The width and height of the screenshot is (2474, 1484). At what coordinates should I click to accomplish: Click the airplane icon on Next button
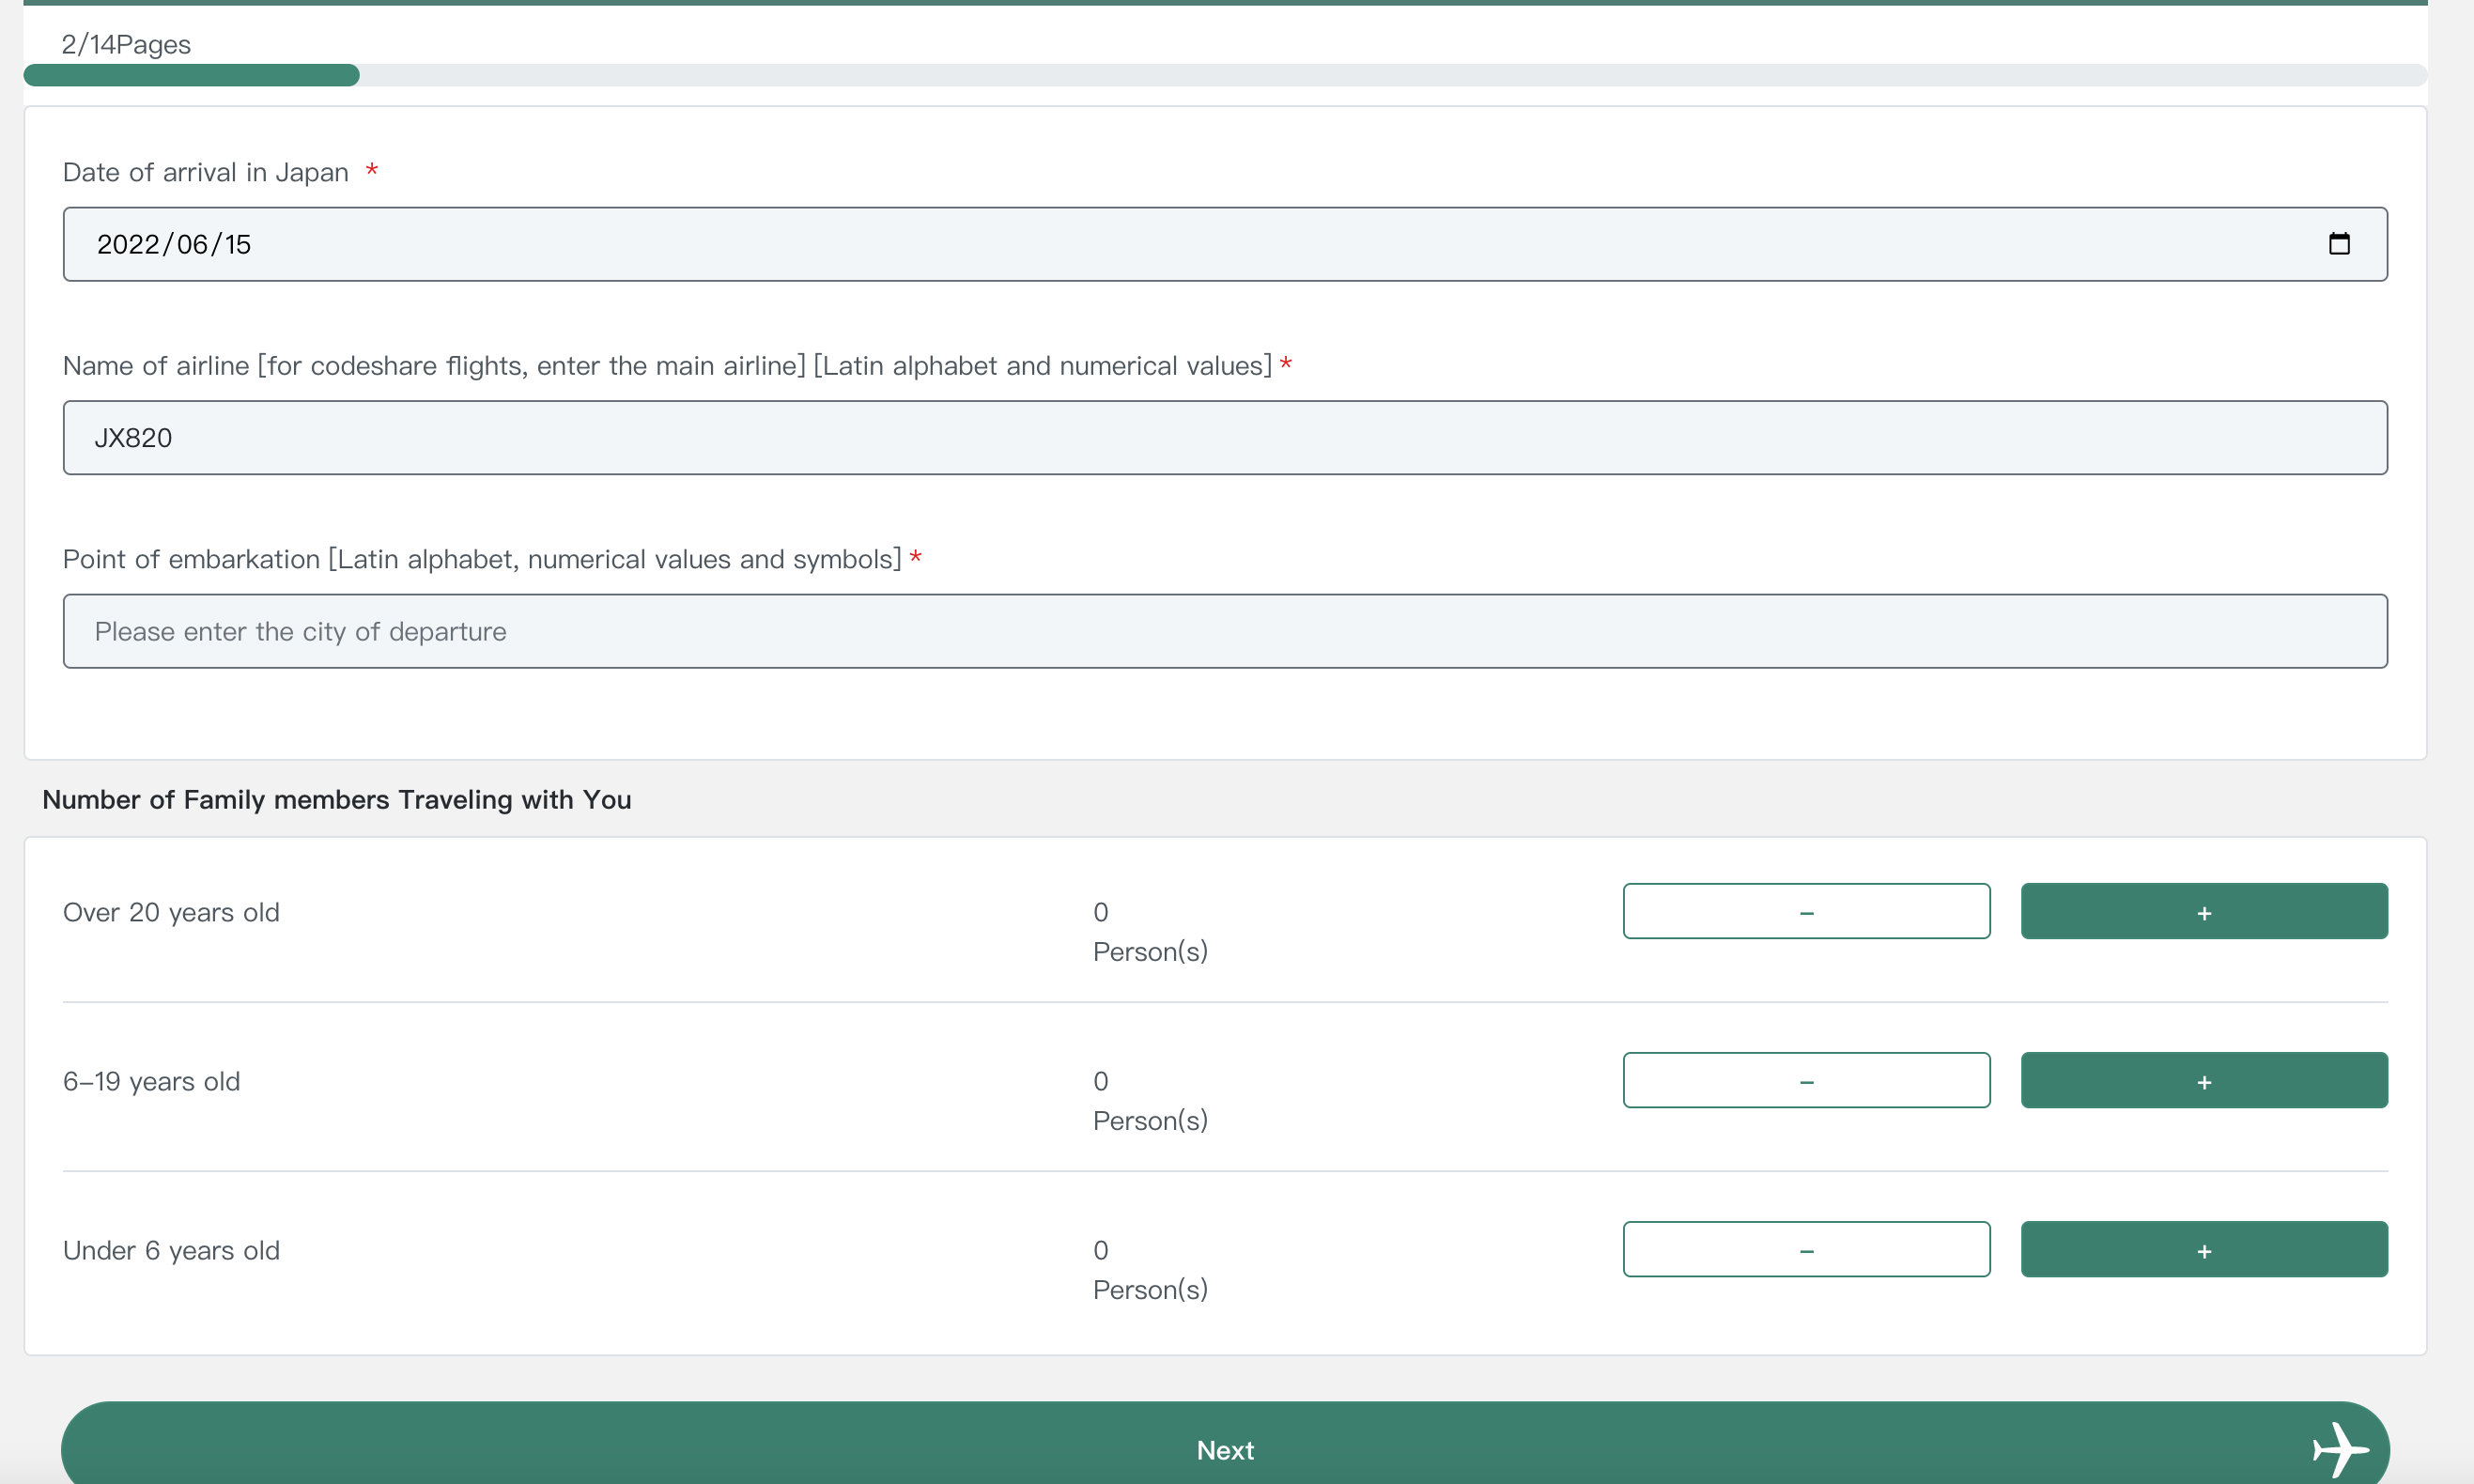[x=2340, y=1449]
